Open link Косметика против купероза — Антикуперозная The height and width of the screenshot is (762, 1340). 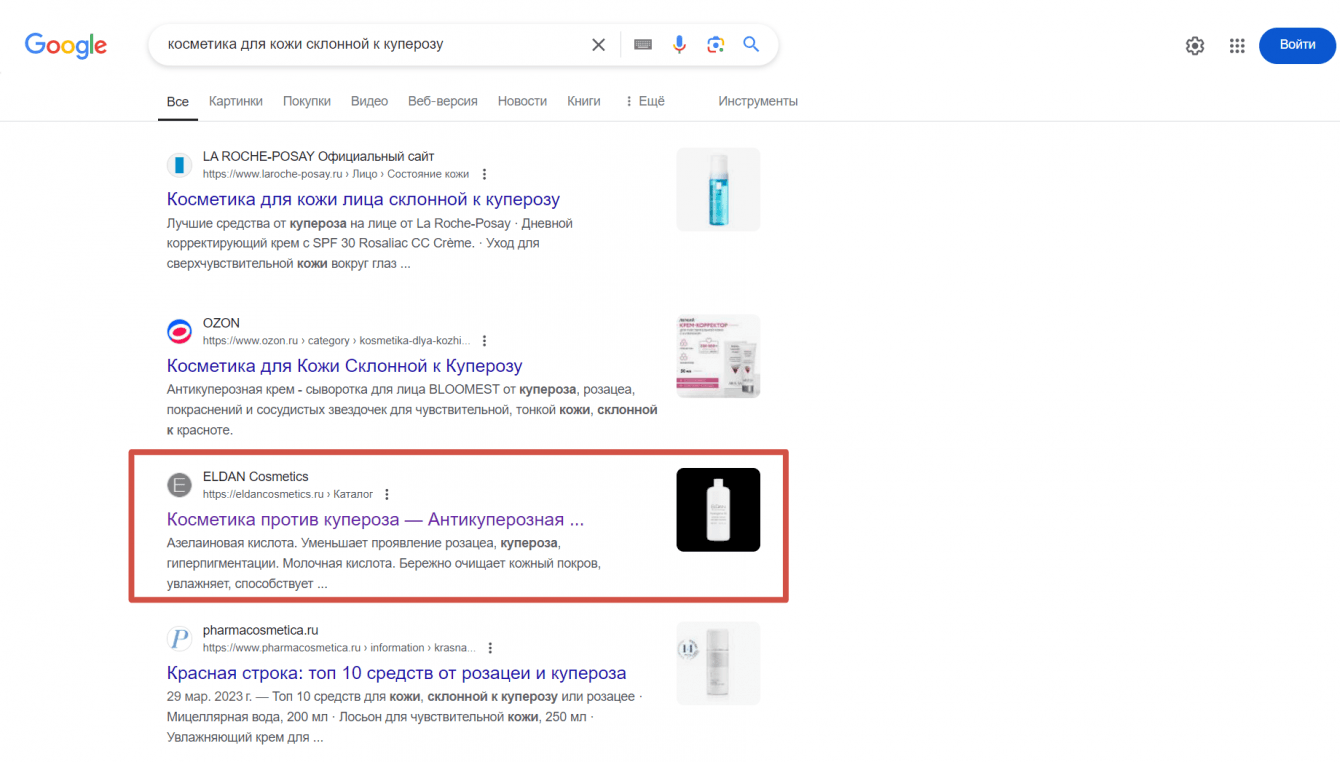pos(375,520)
